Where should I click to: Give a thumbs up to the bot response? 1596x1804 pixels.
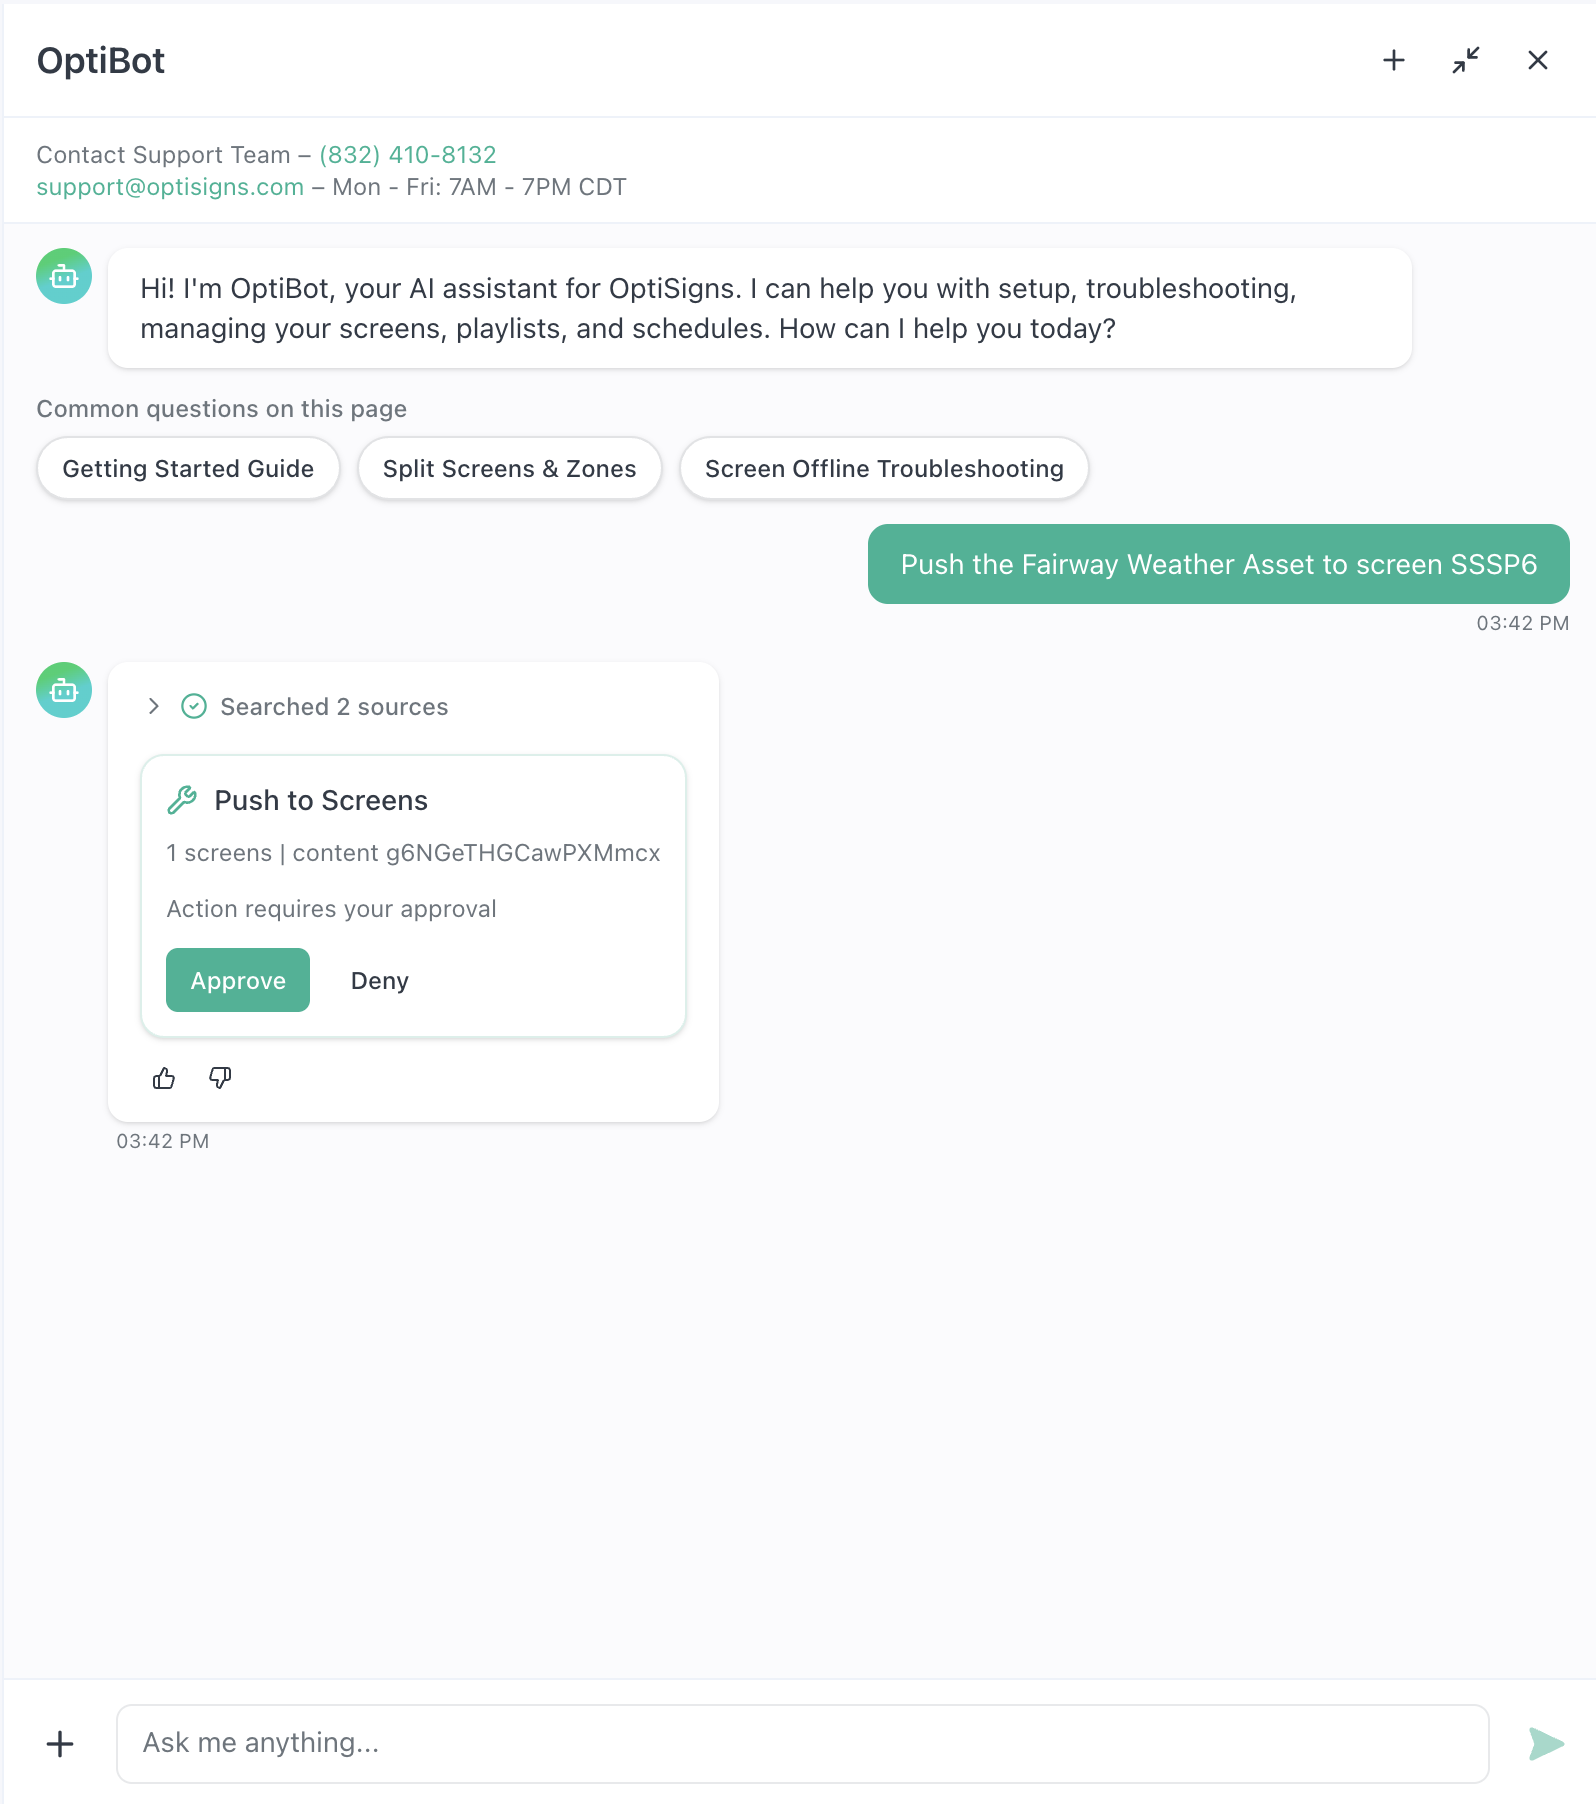[x=163, y=1078]
